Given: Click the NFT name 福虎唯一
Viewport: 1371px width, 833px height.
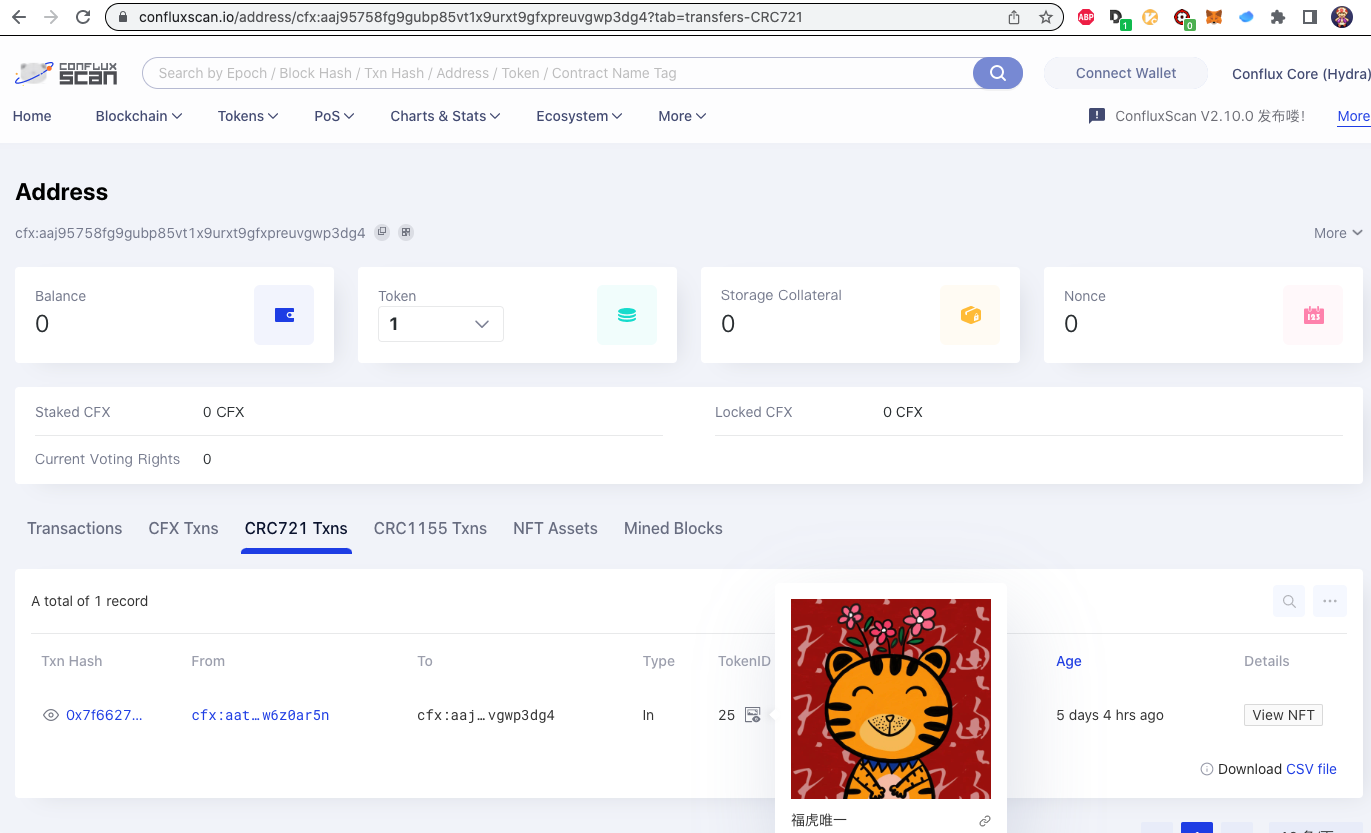Looking at the screenshot, I should point(819,821).
